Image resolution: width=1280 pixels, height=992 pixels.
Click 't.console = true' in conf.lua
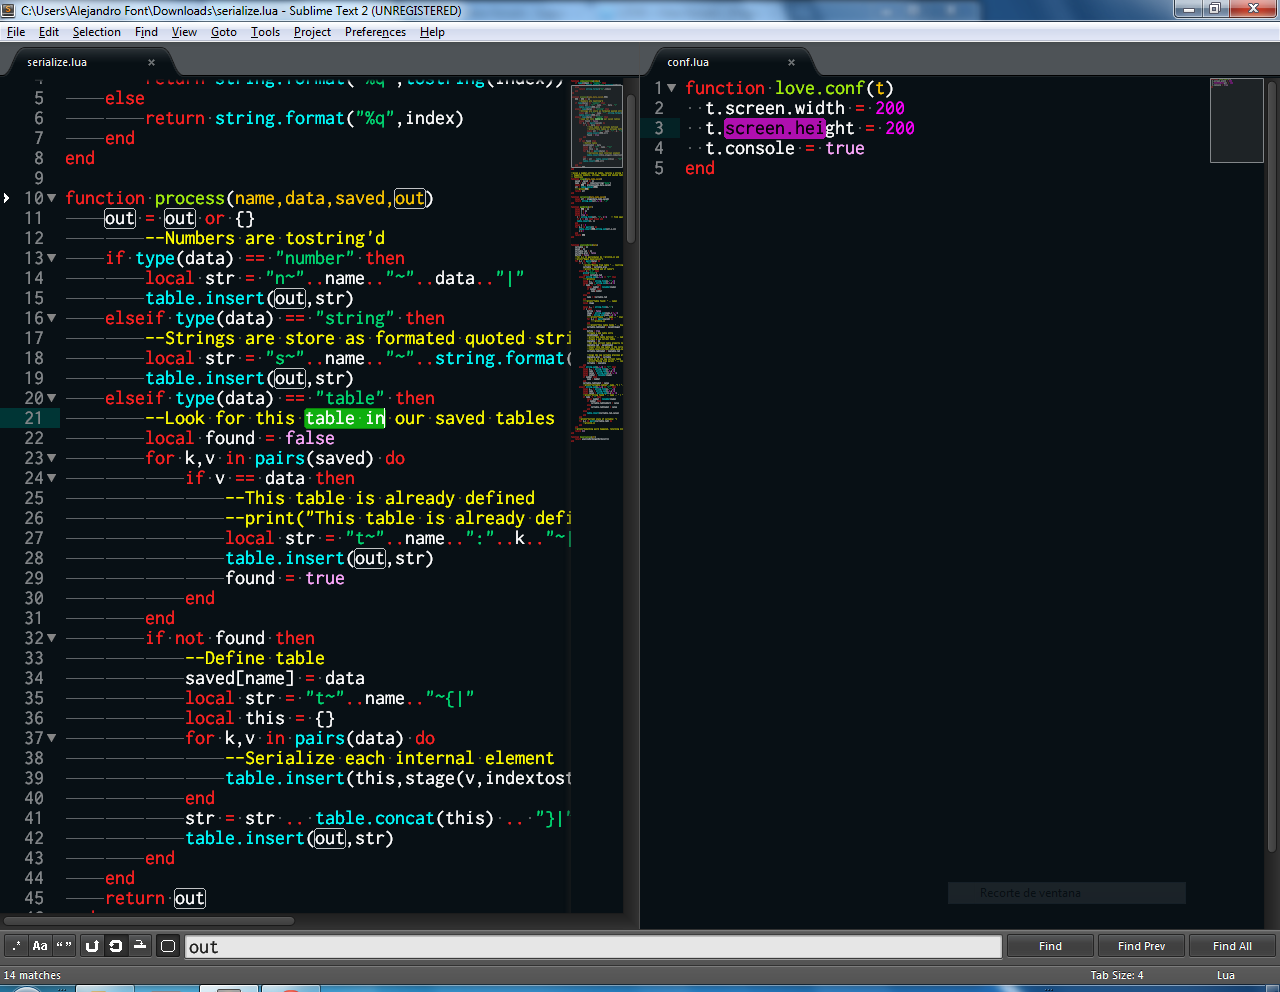pyautogui.click(x=785, y=148)
